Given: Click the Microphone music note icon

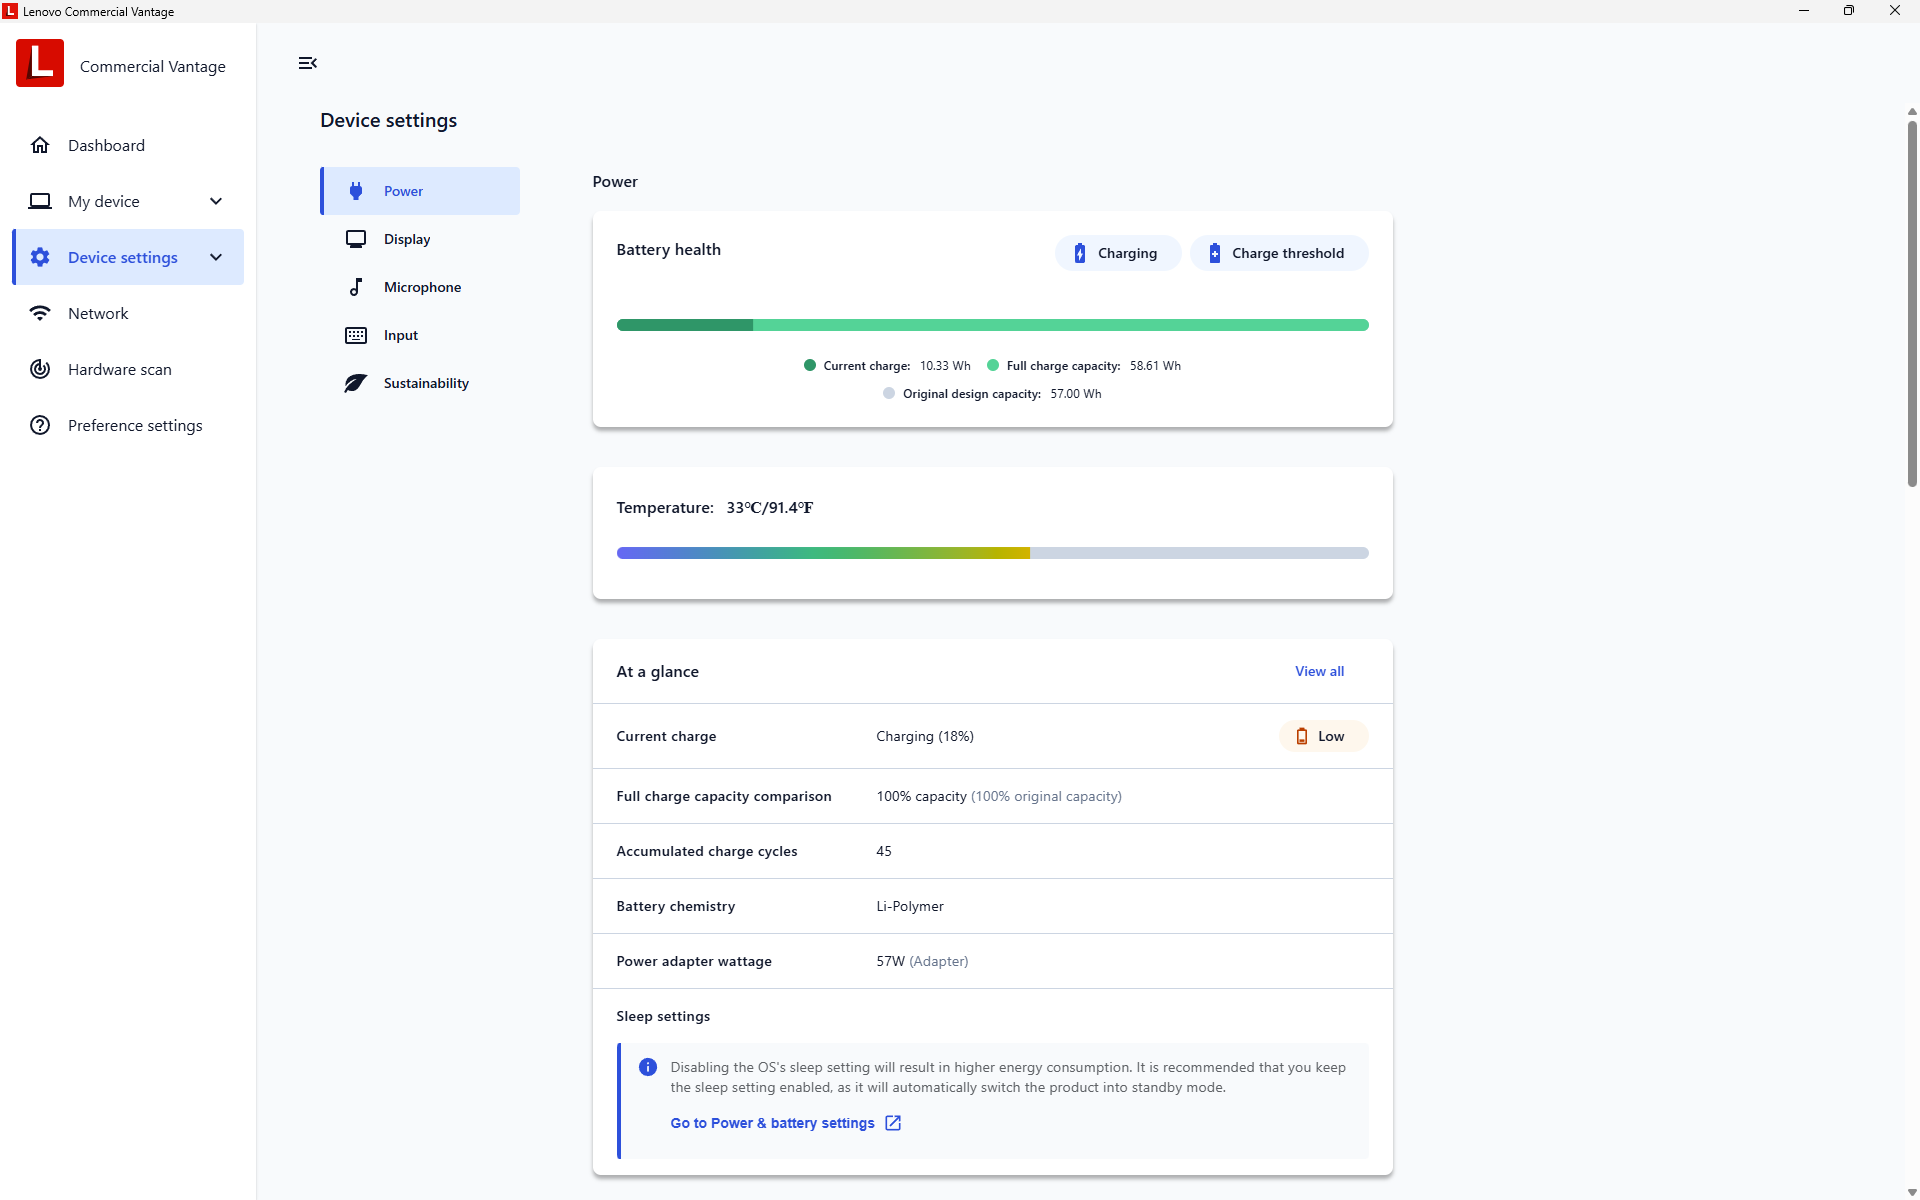Looking at the screenshot, I should pyautogui.click(x=356, y=287).
